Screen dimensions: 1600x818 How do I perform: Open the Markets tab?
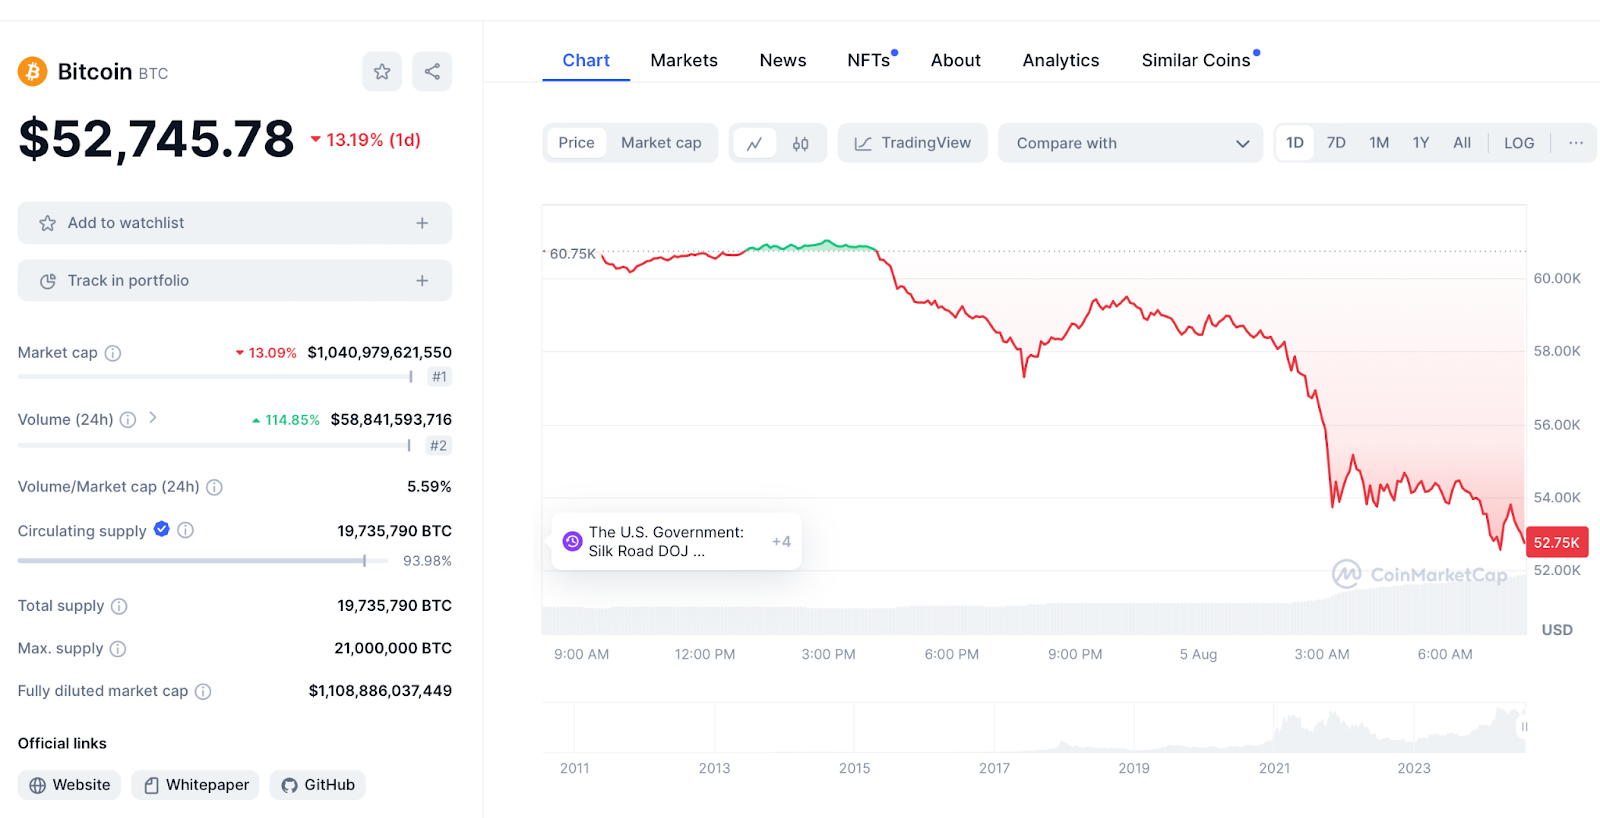684,60
